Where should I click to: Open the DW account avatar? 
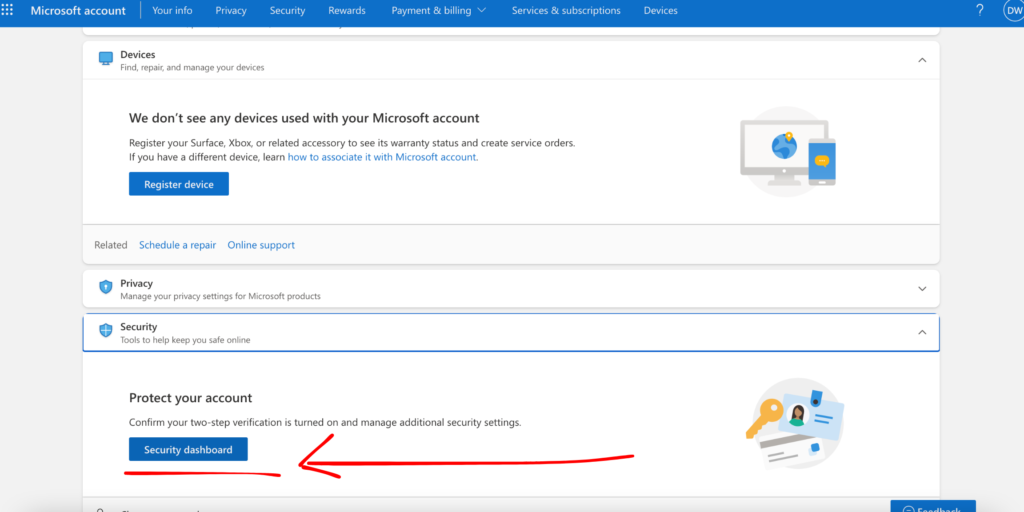click(1012, 10)
